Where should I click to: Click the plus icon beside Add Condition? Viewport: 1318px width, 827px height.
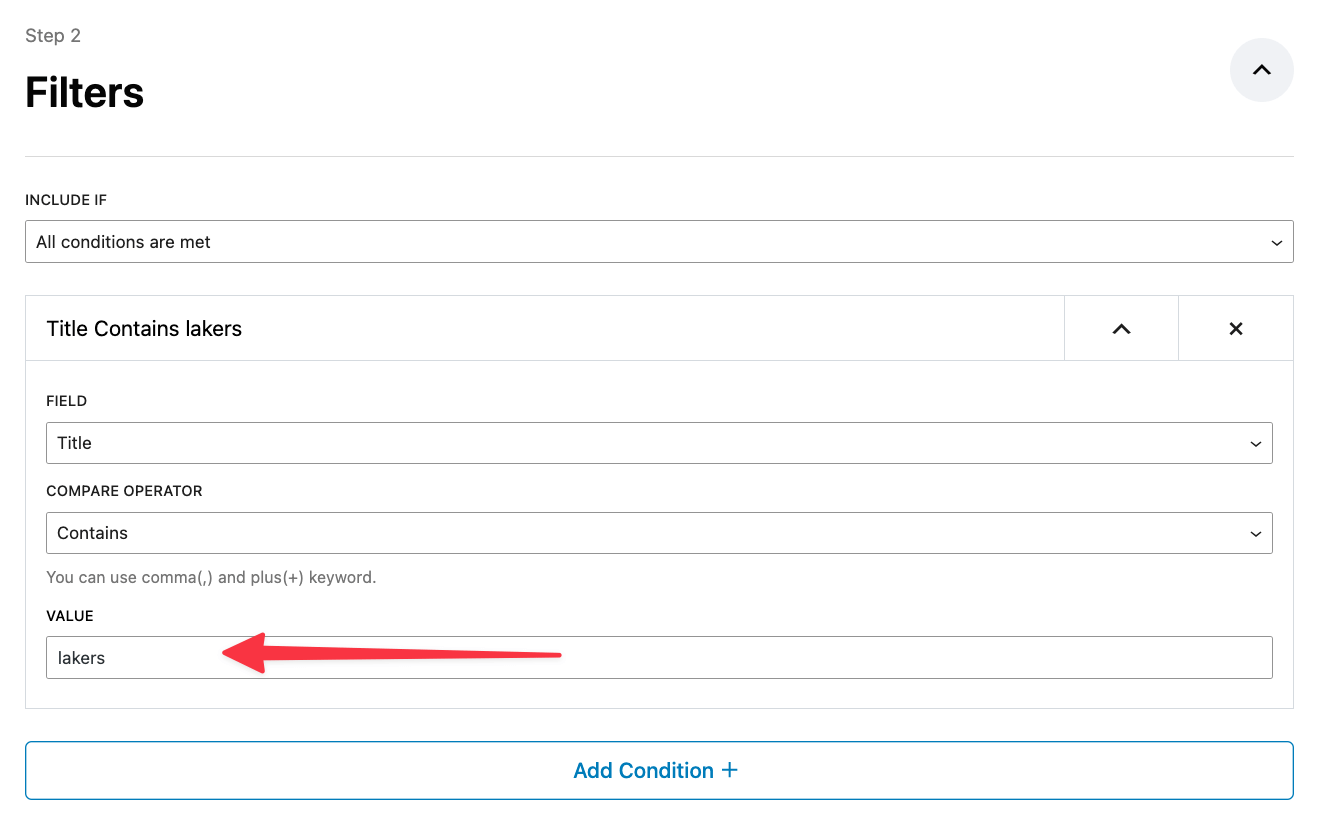tap(729, 770)
